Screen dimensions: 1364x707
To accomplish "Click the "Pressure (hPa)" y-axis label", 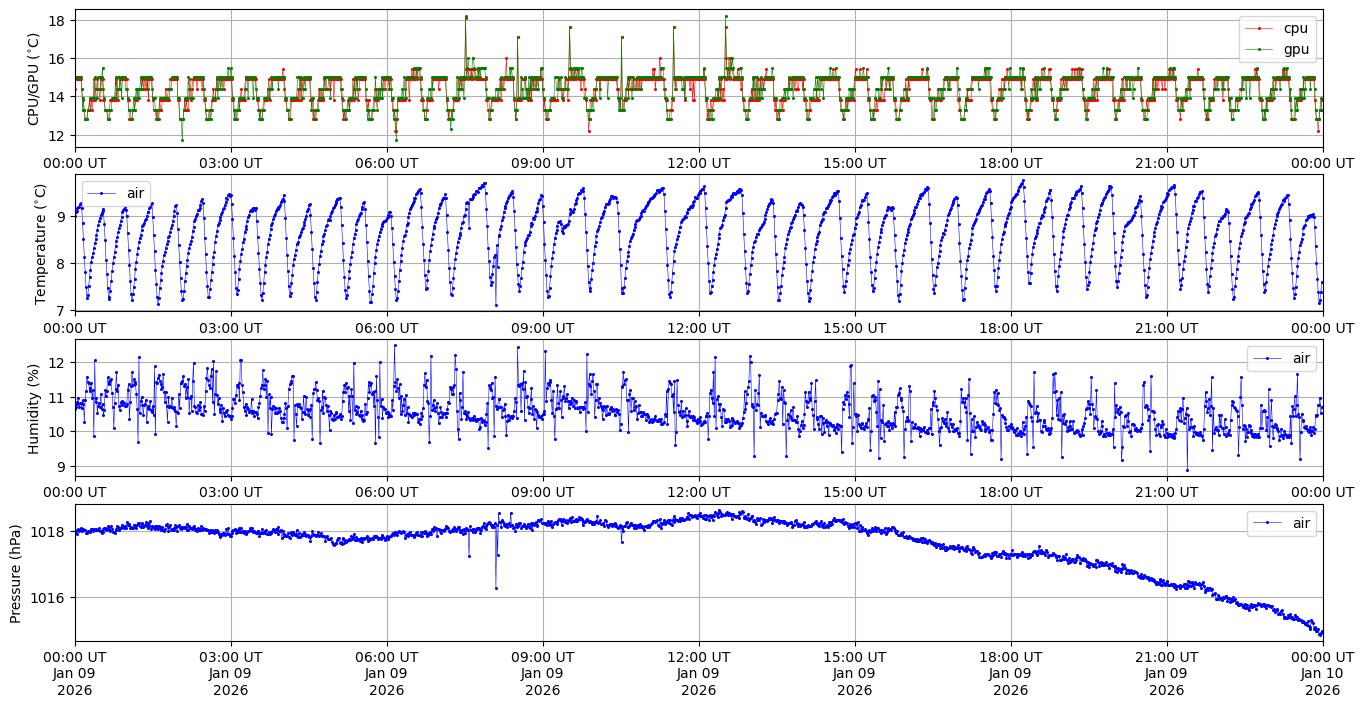I will [x=16, y=573].
